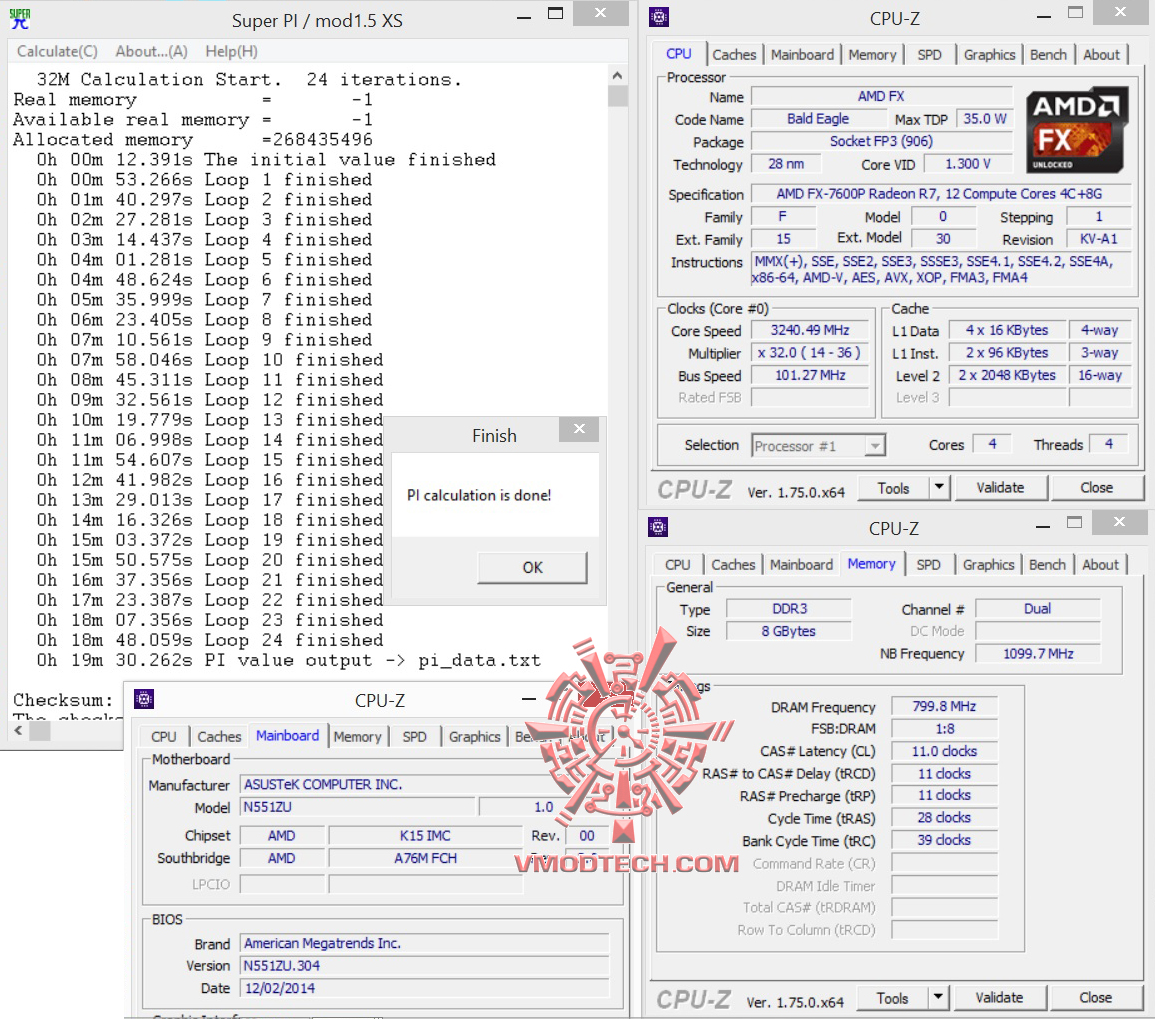Click BIOS Version field N551ZU.304

[x=425, y=965]
